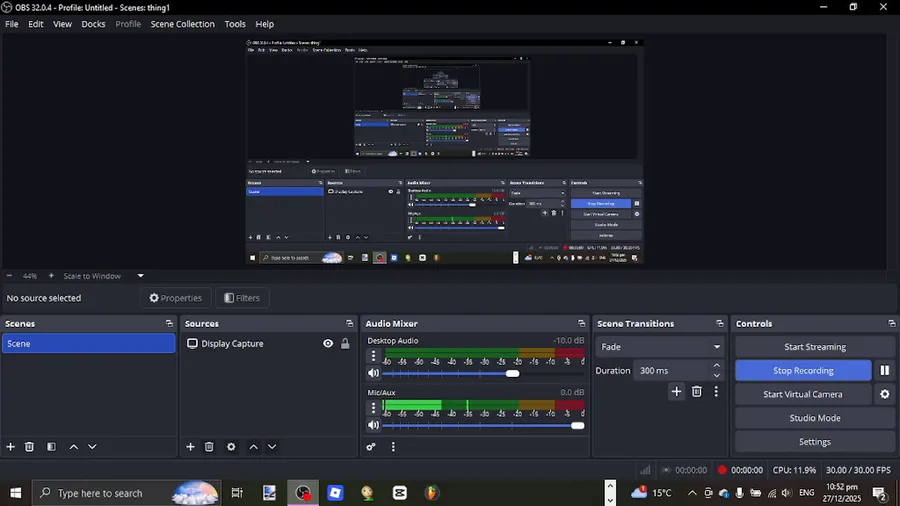Open OBS Settings button
Screen dimensions: 900x506
(814, 442)
